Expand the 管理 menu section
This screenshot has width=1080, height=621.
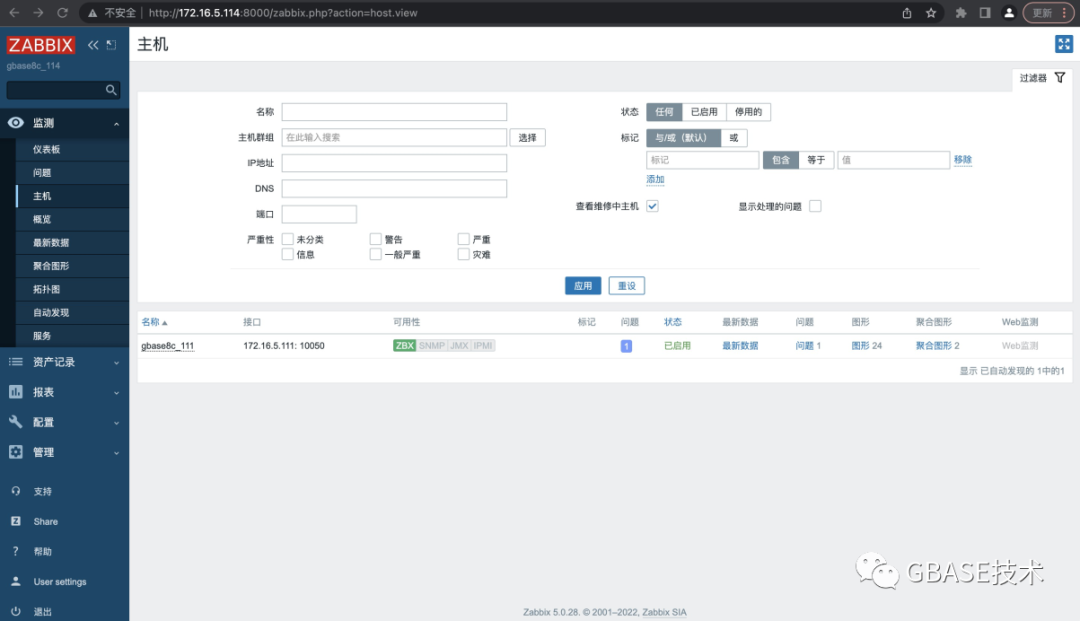pos(116,453)
